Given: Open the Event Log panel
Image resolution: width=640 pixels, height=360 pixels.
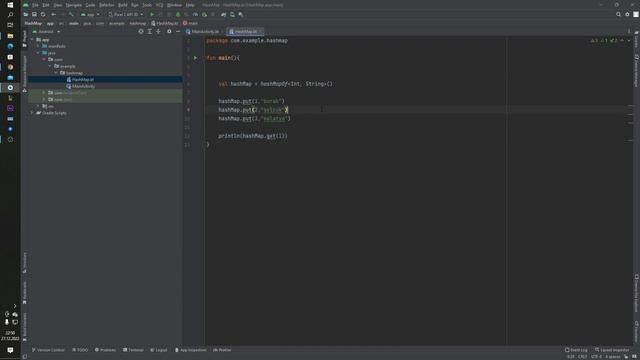Looking at the screenshot, I should tap(576, 350).
